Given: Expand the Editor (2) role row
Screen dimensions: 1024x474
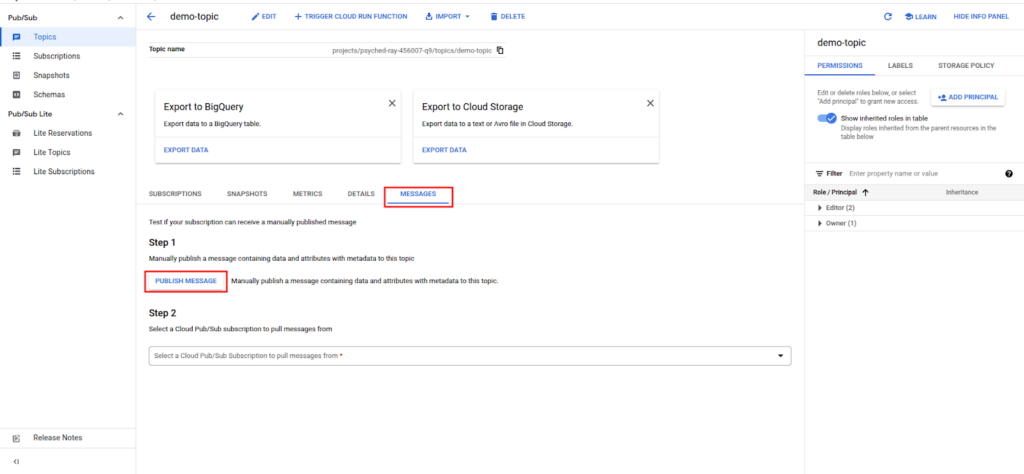Looking at the screenshot, I should [820, 208].
